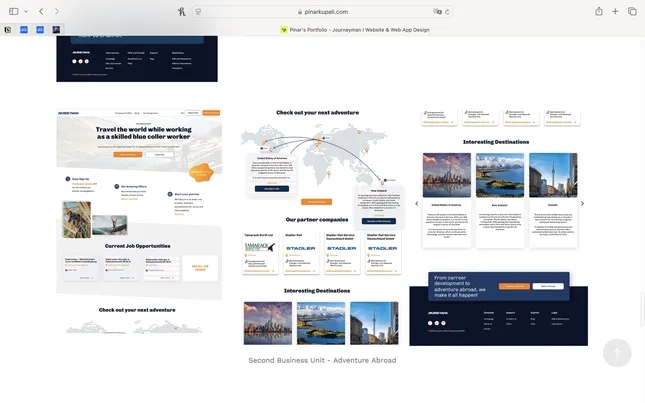The height and width of the screenshot is (403, 645).
Task: Reload the current page
Action: click(x=449, y=11)
